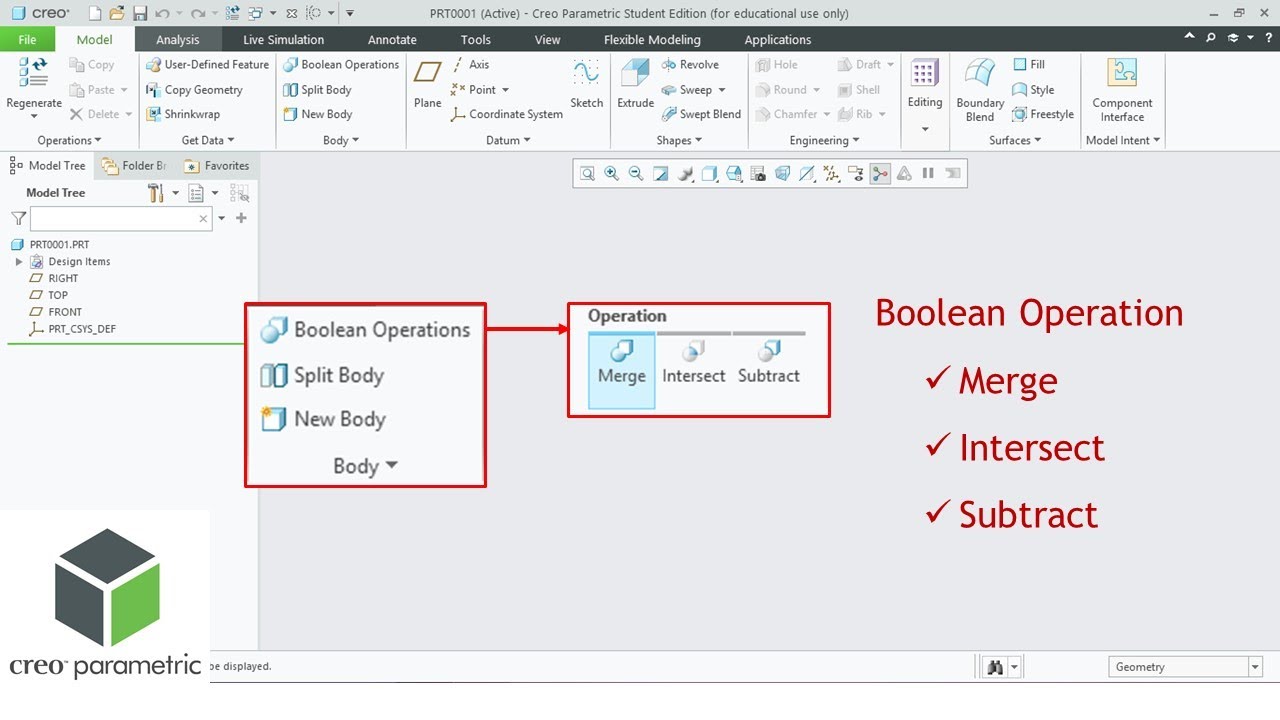Click the filter funnel icon in Model Tree
Image resolution: width=1280 pixels, height=720 pixels.
click(x=18, y=218)
